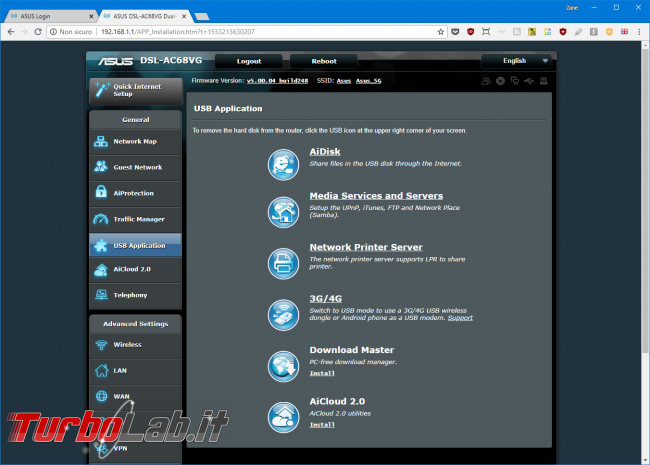Open the Network Printer Server link
Screen dimensions: 650x465
pos(366,247)
